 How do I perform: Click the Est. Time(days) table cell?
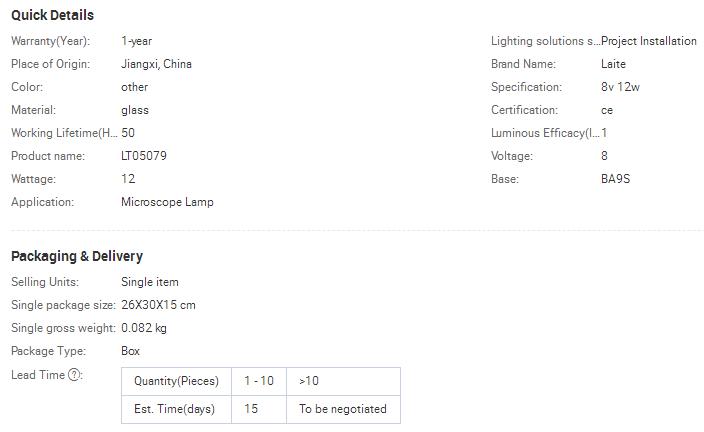174,409
